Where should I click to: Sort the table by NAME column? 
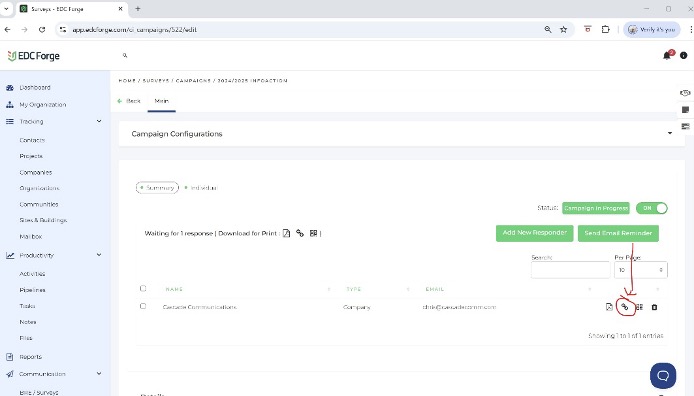pos(174,289)
